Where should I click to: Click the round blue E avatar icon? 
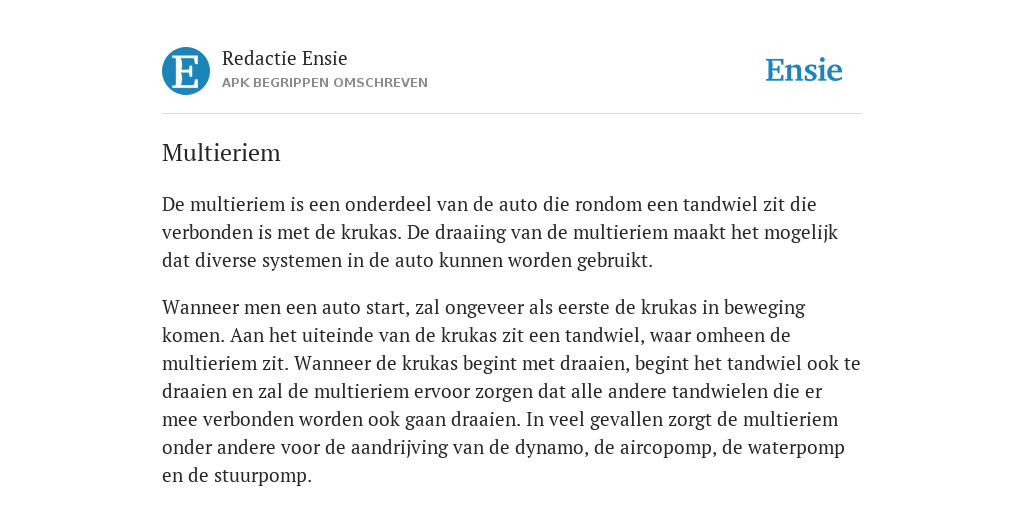[186, 71]
